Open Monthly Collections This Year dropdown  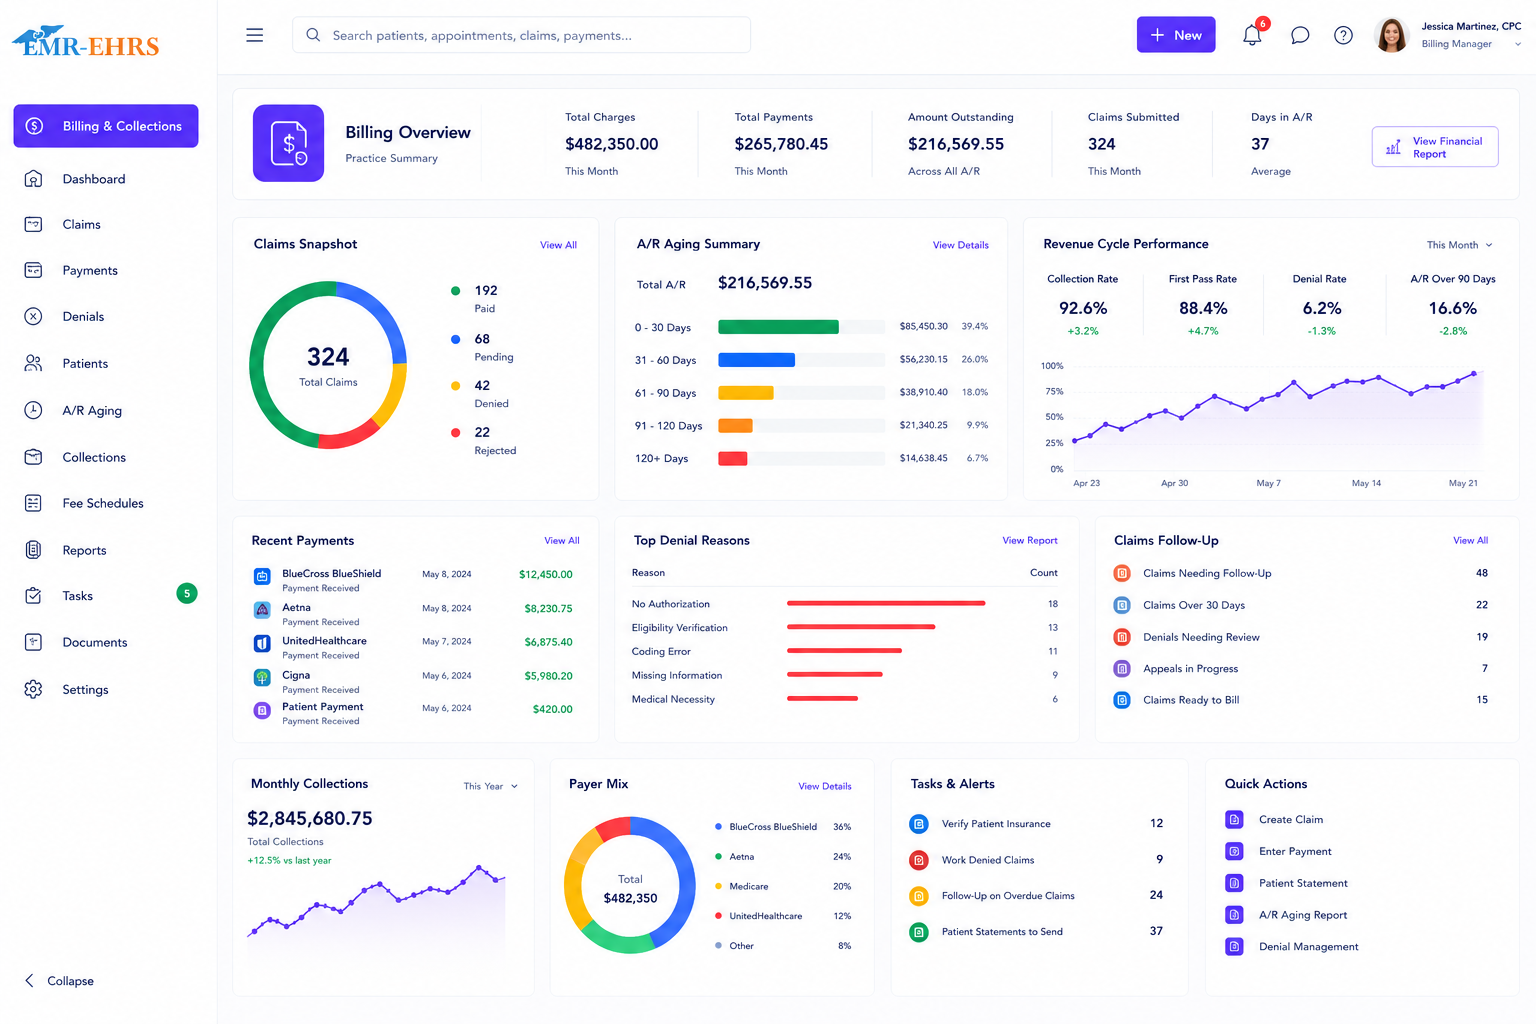click(491, 786)
